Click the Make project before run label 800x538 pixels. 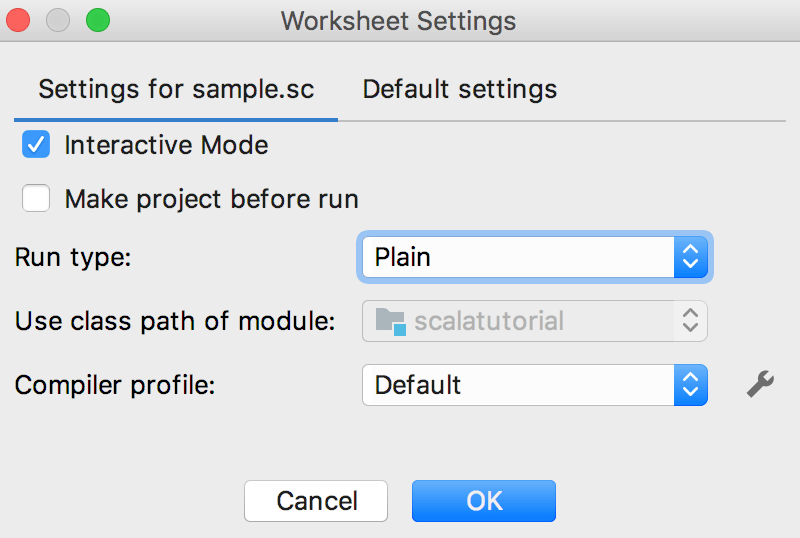pos(212,199)
